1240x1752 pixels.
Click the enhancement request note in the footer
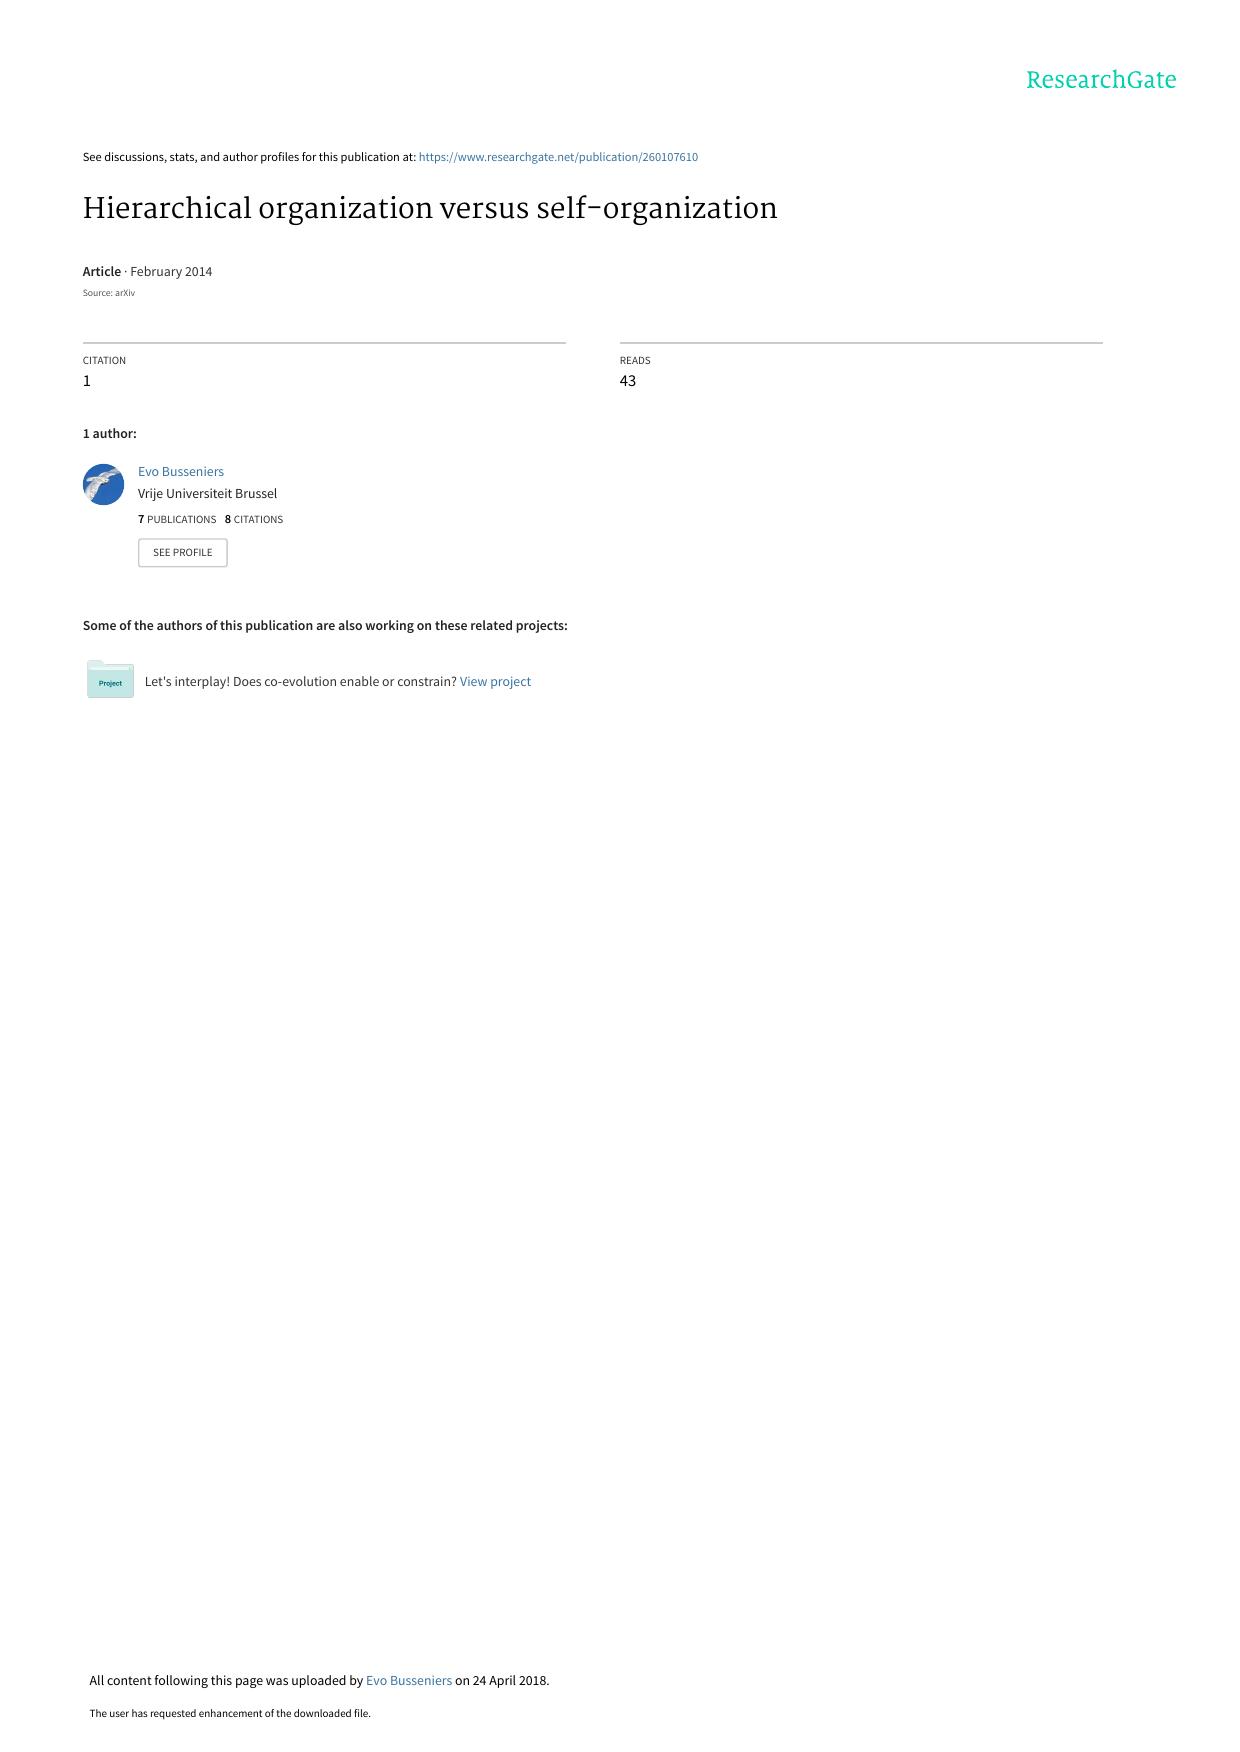click(x=230, y=1713)
